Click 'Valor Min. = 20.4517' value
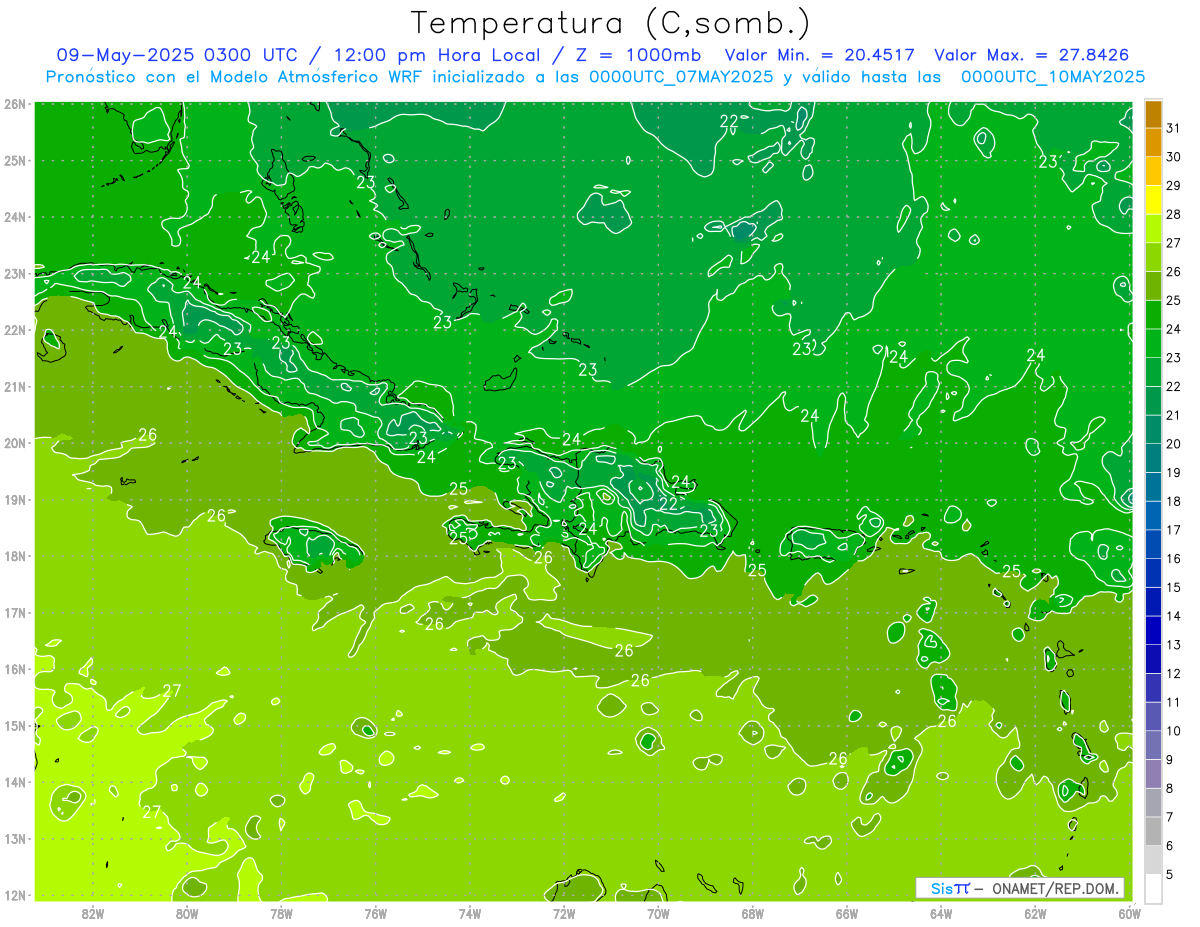The width and height of the screenshot is (1200, 927). [x=820, y=55]
